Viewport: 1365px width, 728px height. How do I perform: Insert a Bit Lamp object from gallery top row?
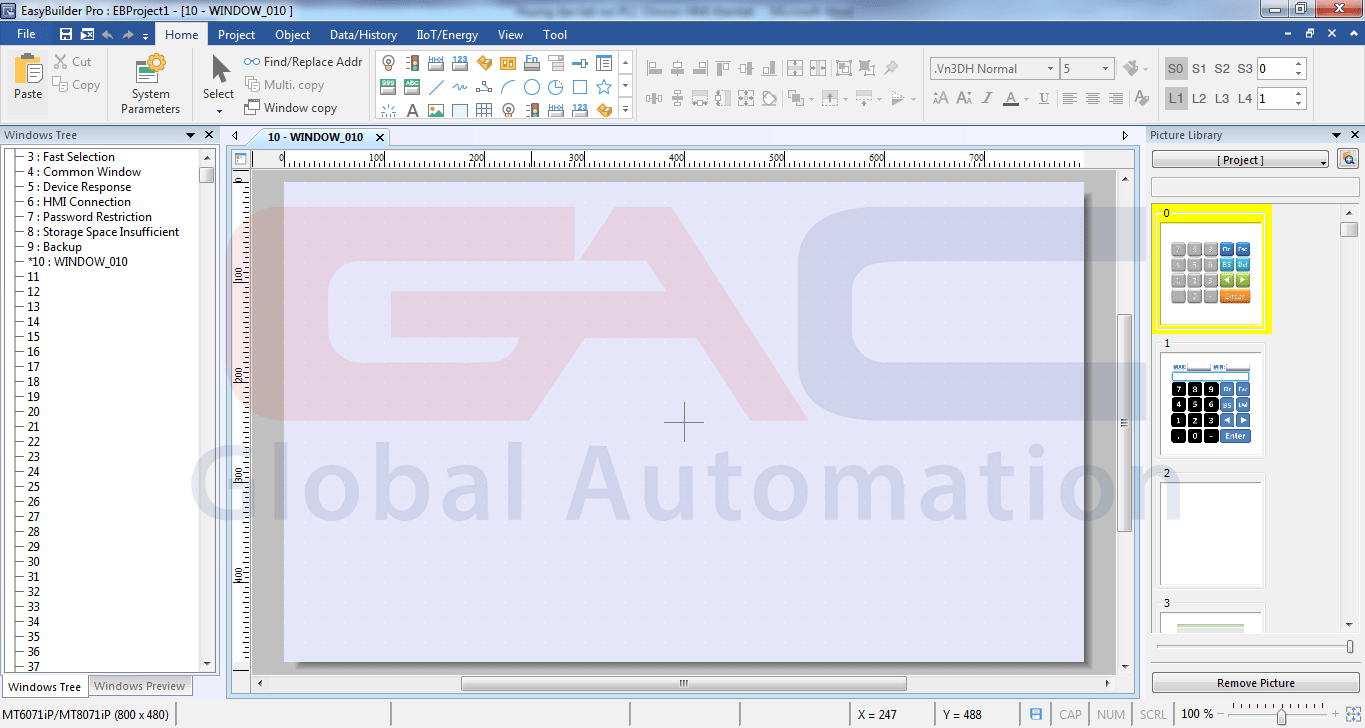(388, 63)
